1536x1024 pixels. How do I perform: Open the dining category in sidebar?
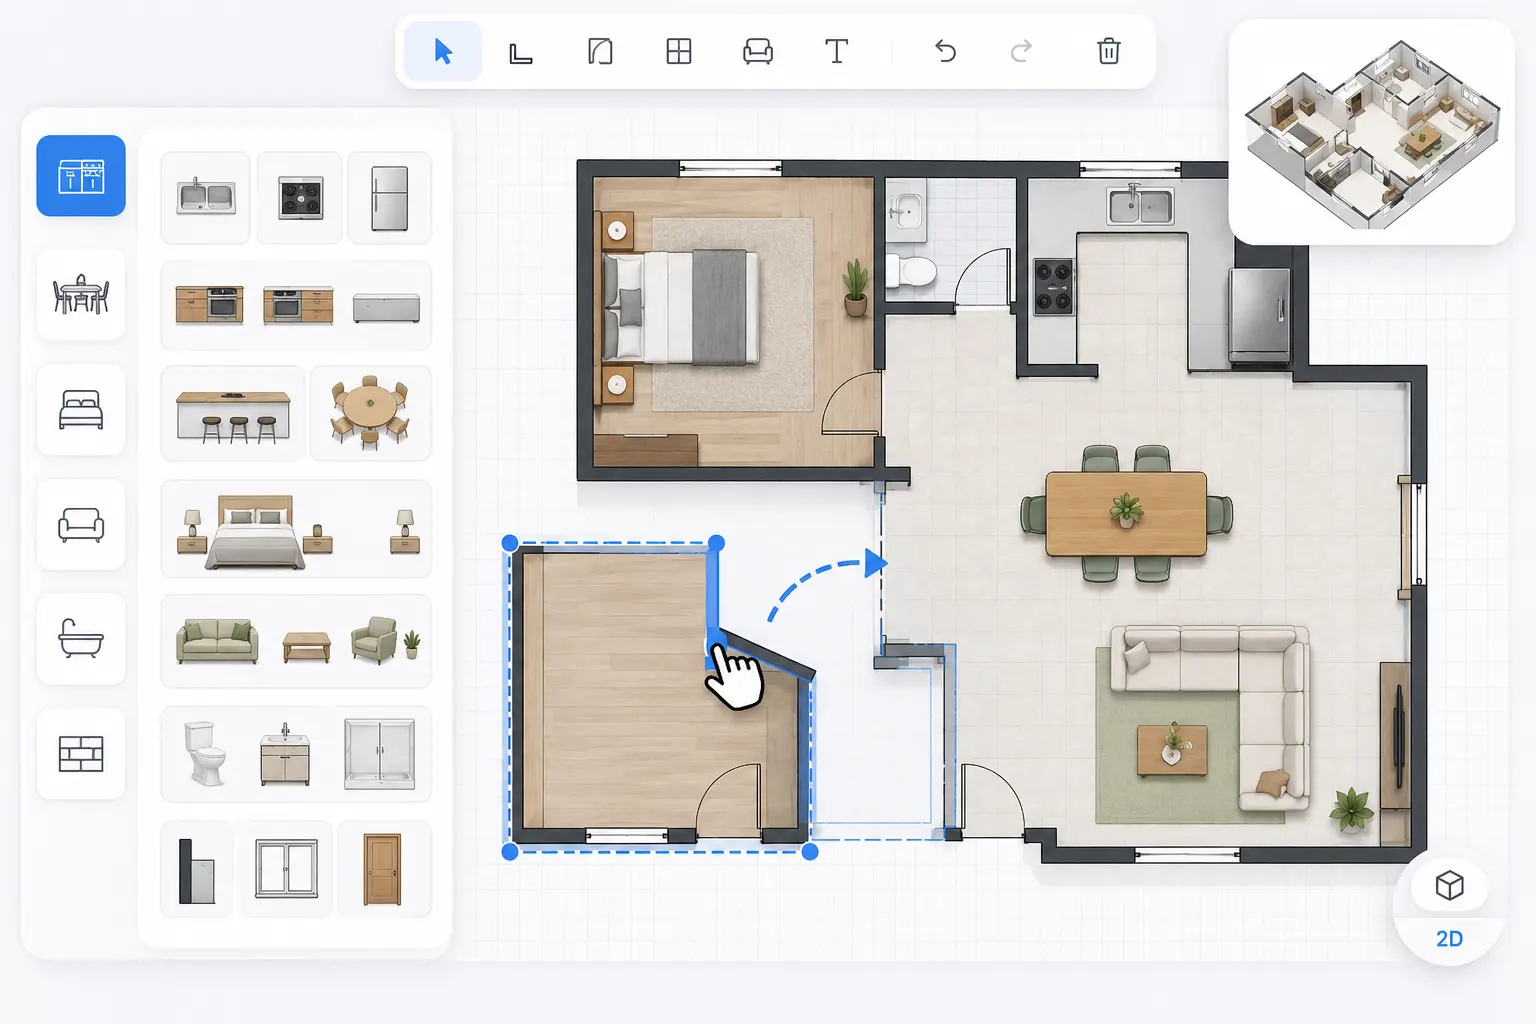click(x=81, y=295)
